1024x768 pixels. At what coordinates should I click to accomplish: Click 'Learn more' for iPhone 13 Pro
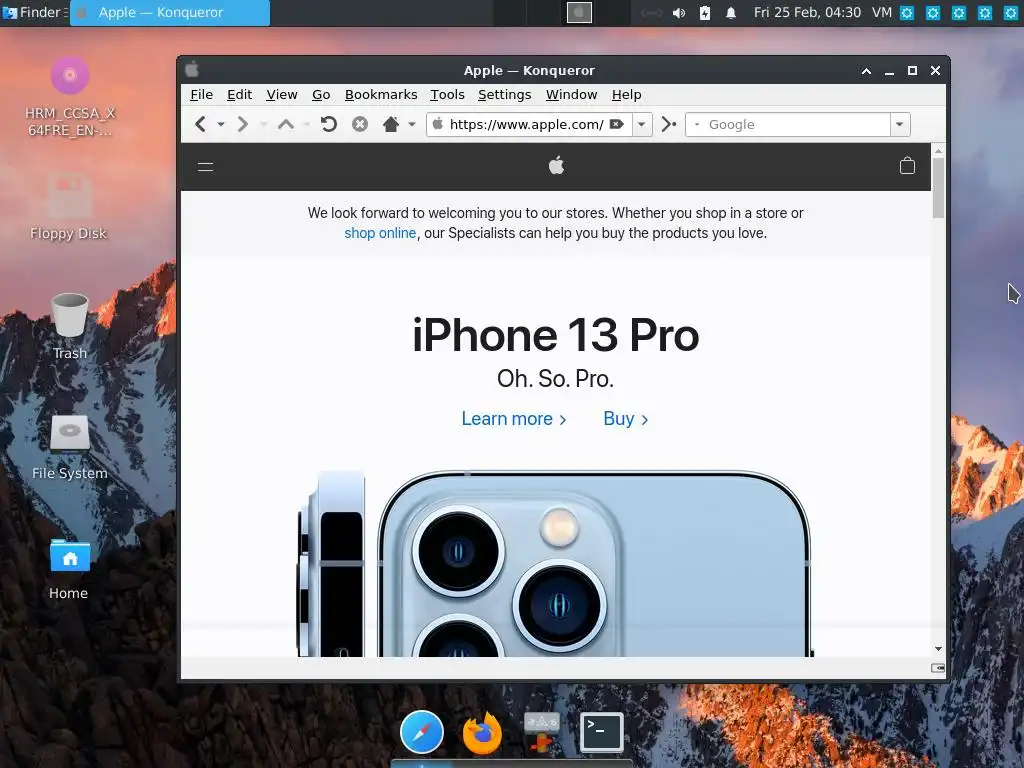point(514,419)
